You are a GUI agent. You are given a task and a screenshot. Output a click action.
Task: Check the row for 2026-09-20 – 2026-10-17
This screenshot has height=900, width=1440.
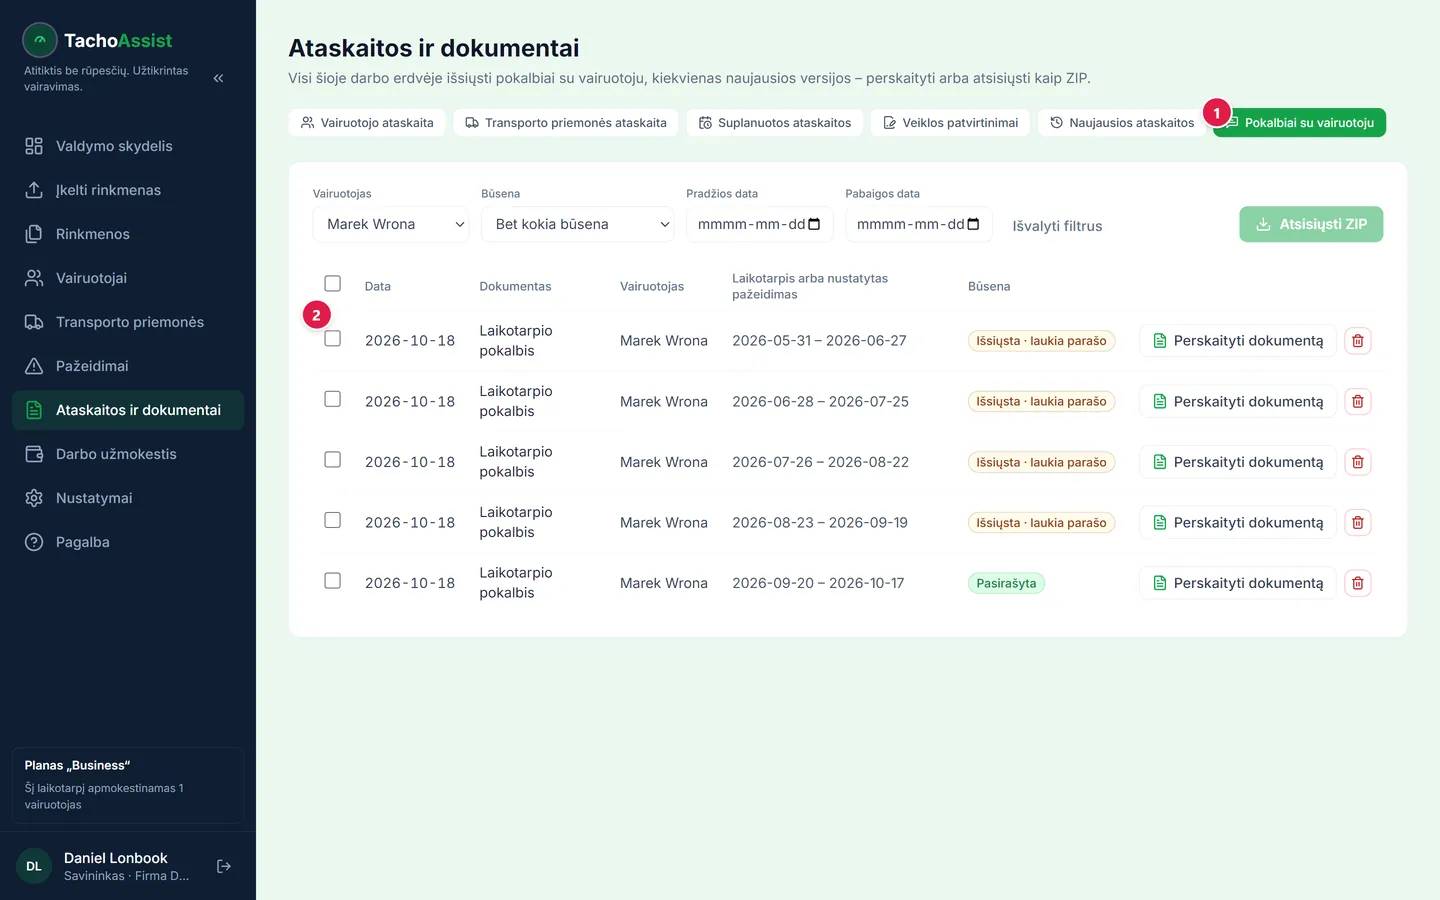click(x=333, y=581)
